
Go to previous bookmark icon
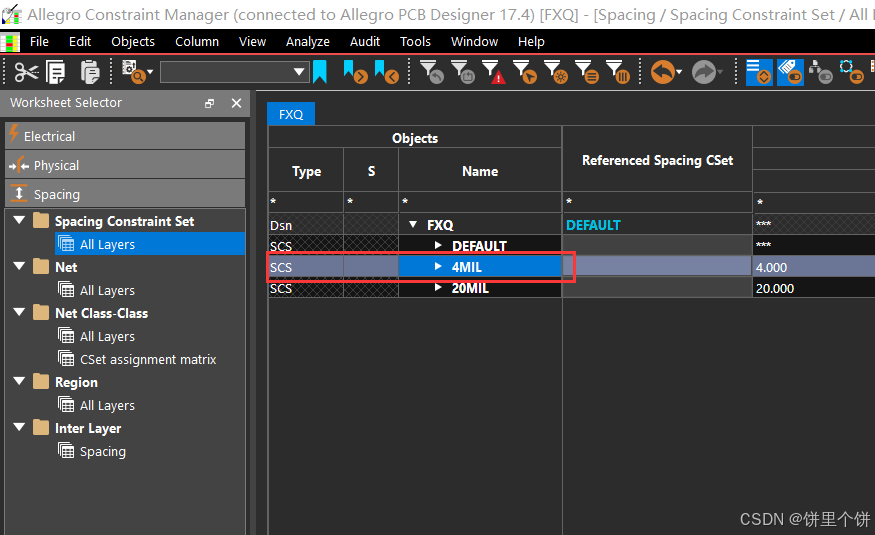click(x=386, y=72)
